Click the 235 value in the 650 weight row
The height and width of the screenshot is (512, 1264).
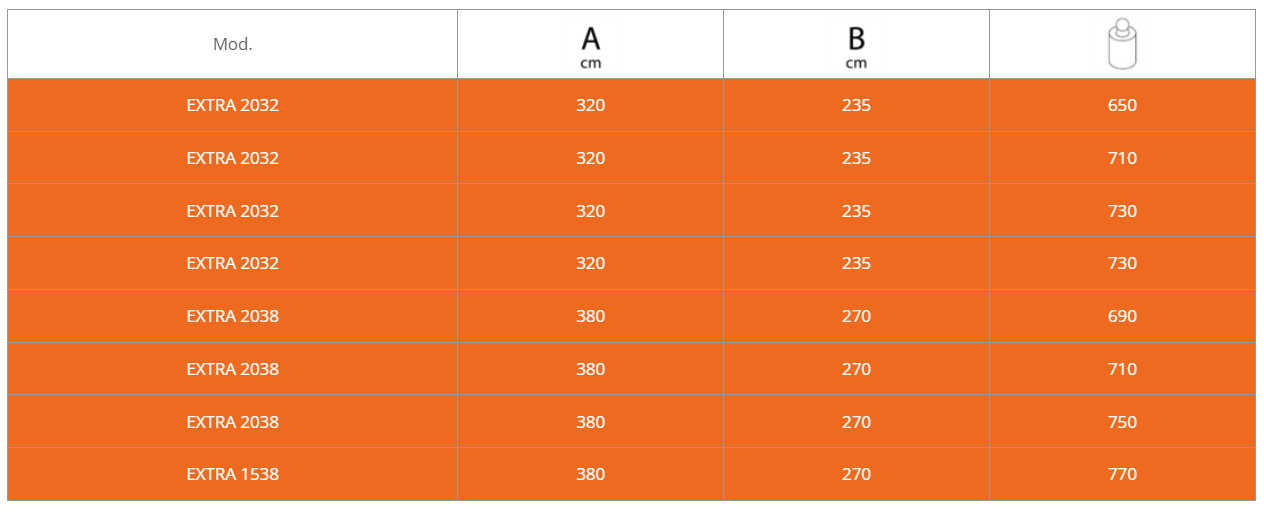point(856,105)
